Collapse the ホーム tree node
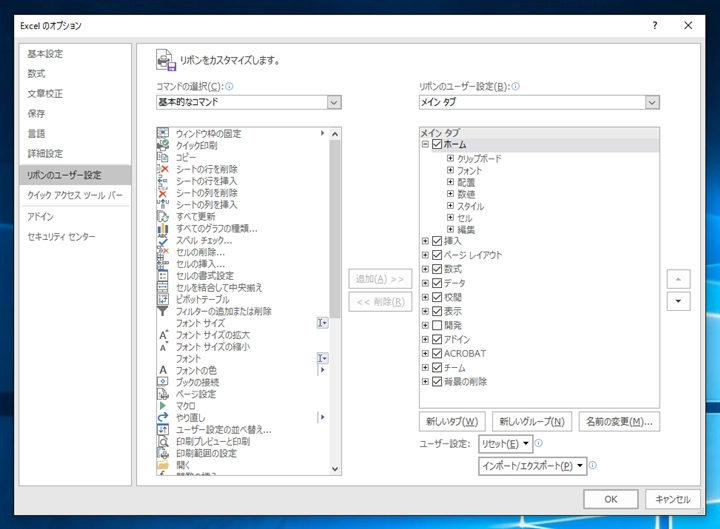Screen dimensions: 720x529 425,144
